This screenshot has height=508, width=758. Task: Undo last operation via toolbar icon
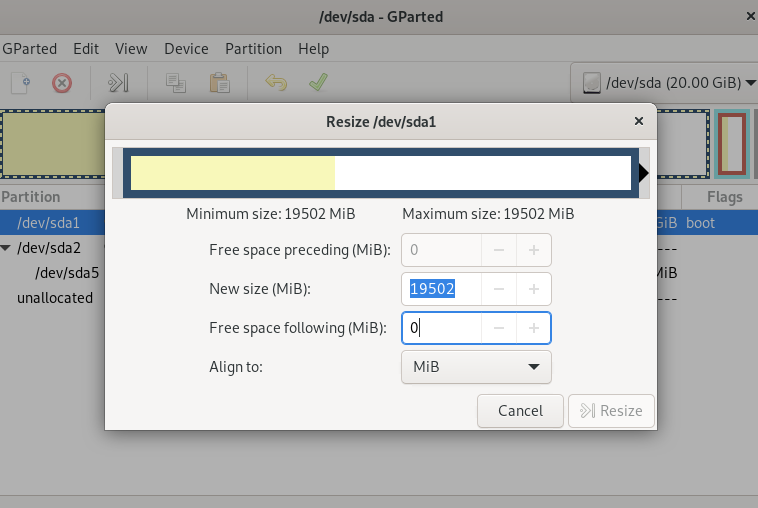276,82
